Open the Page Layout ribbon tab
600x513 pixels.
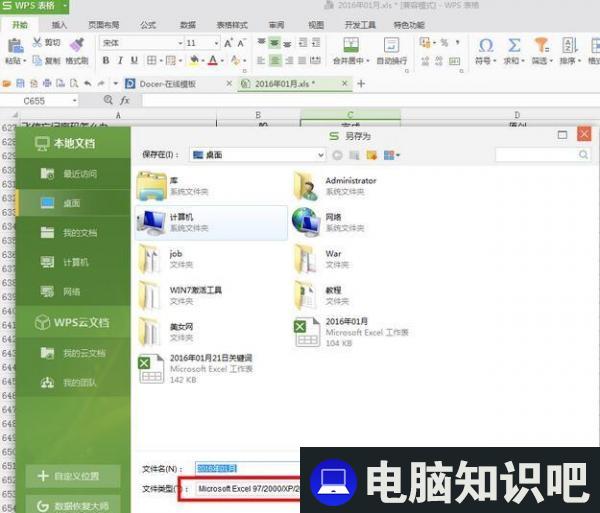point(104,25)
